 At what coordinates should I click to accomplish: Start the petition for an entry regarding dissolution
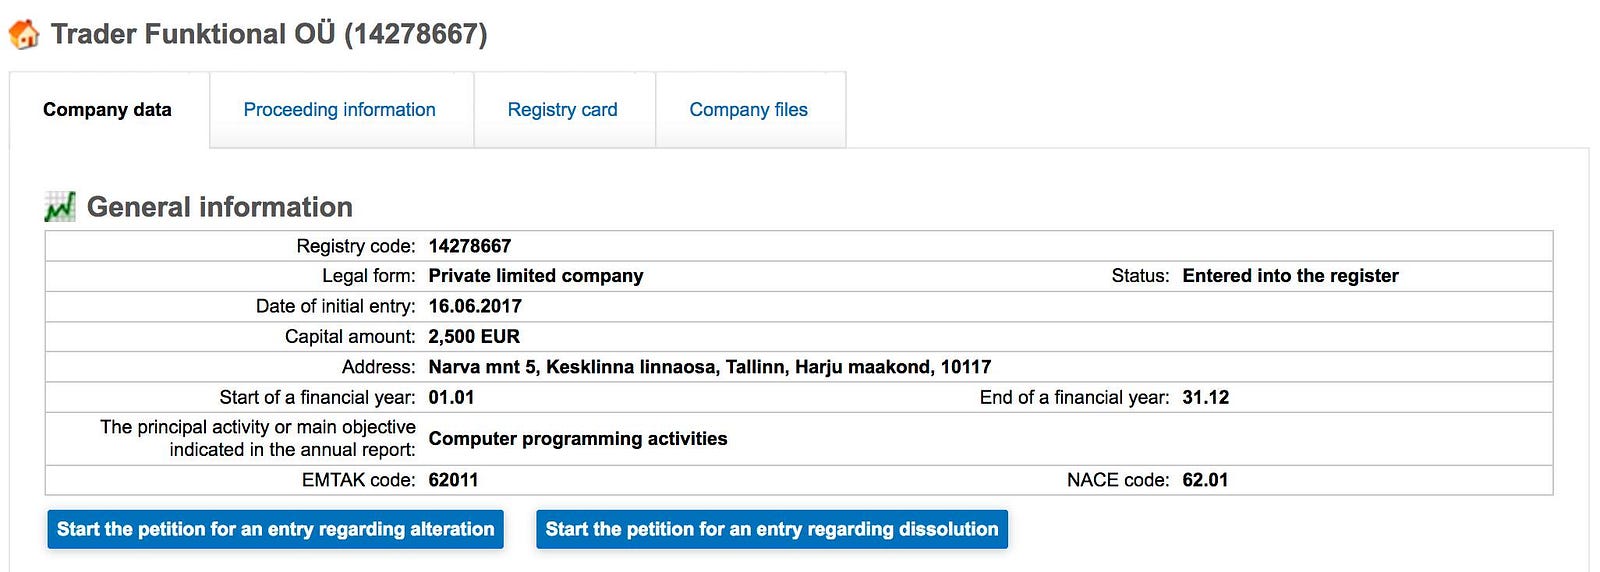(771, 529)
